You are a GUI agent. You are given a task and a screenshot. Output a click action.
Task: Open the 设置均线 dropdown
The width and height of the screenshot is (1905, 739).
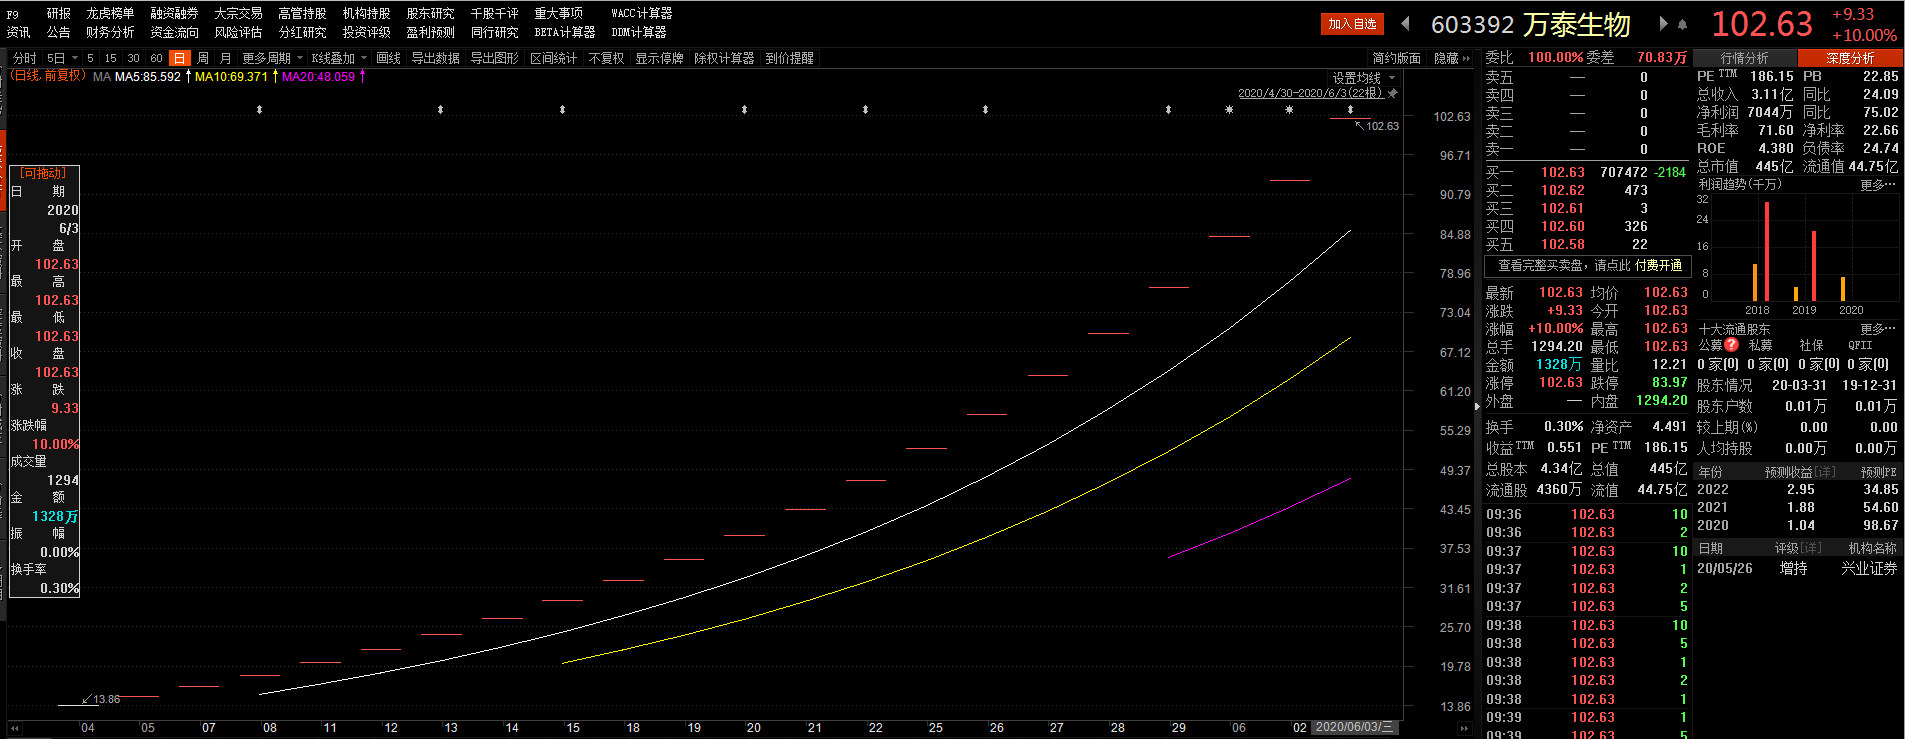pyautogui.click(x=1363, y=77)
